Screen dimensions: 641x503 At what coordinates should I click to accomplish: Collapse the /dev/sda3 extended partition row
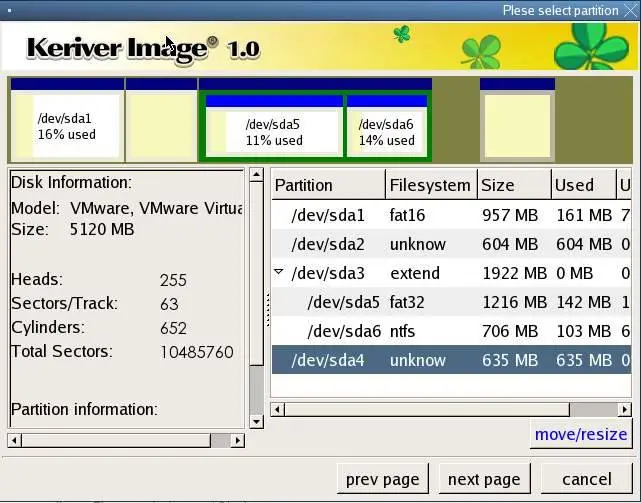pos(278,272)
